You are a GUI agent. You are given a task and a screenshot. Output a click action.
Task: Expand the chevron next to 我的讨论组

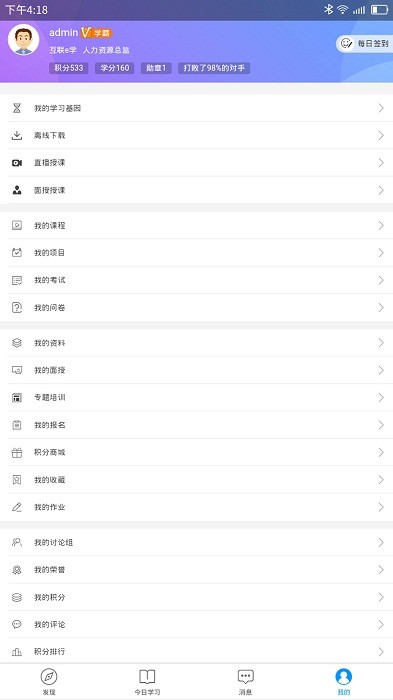click(x=381, y=542)
